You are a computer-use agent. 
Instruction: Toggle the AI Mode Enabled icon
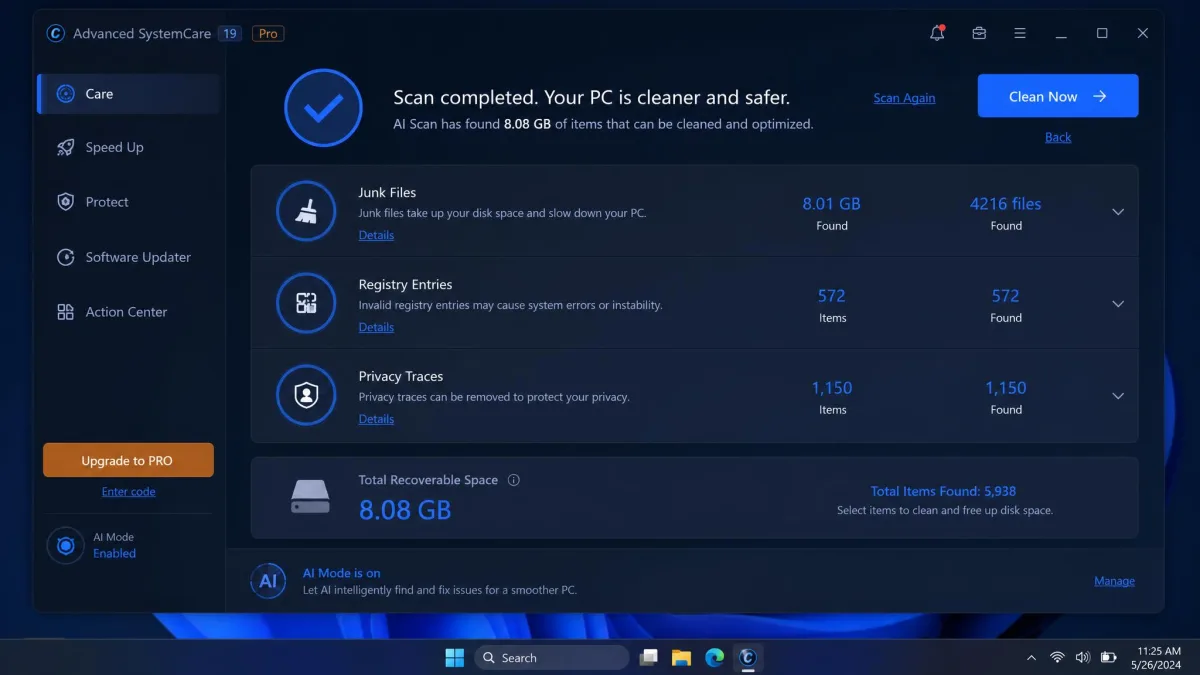65,545
